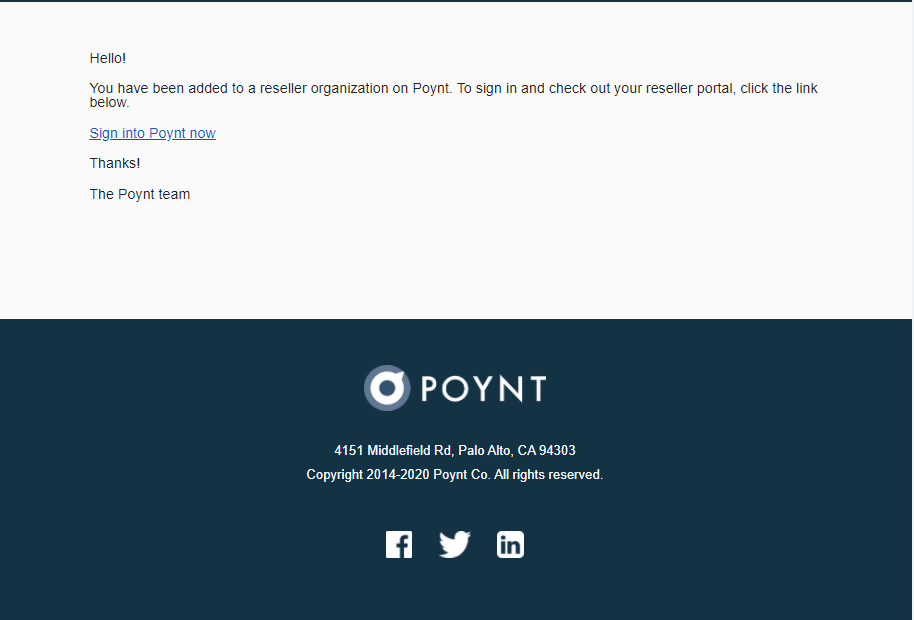Viewport: 914px width, 620px height.
Task: Open the Twitter bird icon
Action: click(455, 544)
